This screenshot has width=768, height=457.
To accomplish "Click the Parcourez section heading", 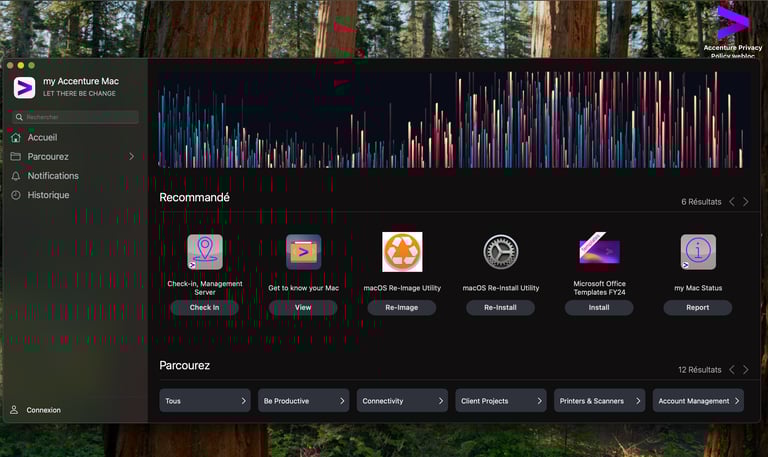I will click(185, 365).
